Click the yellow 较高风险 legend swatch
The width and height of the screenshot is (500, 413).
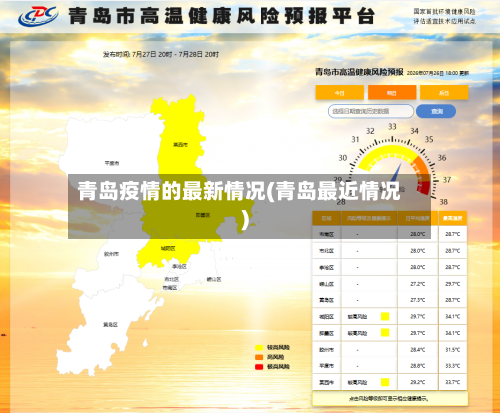point(259,348)
